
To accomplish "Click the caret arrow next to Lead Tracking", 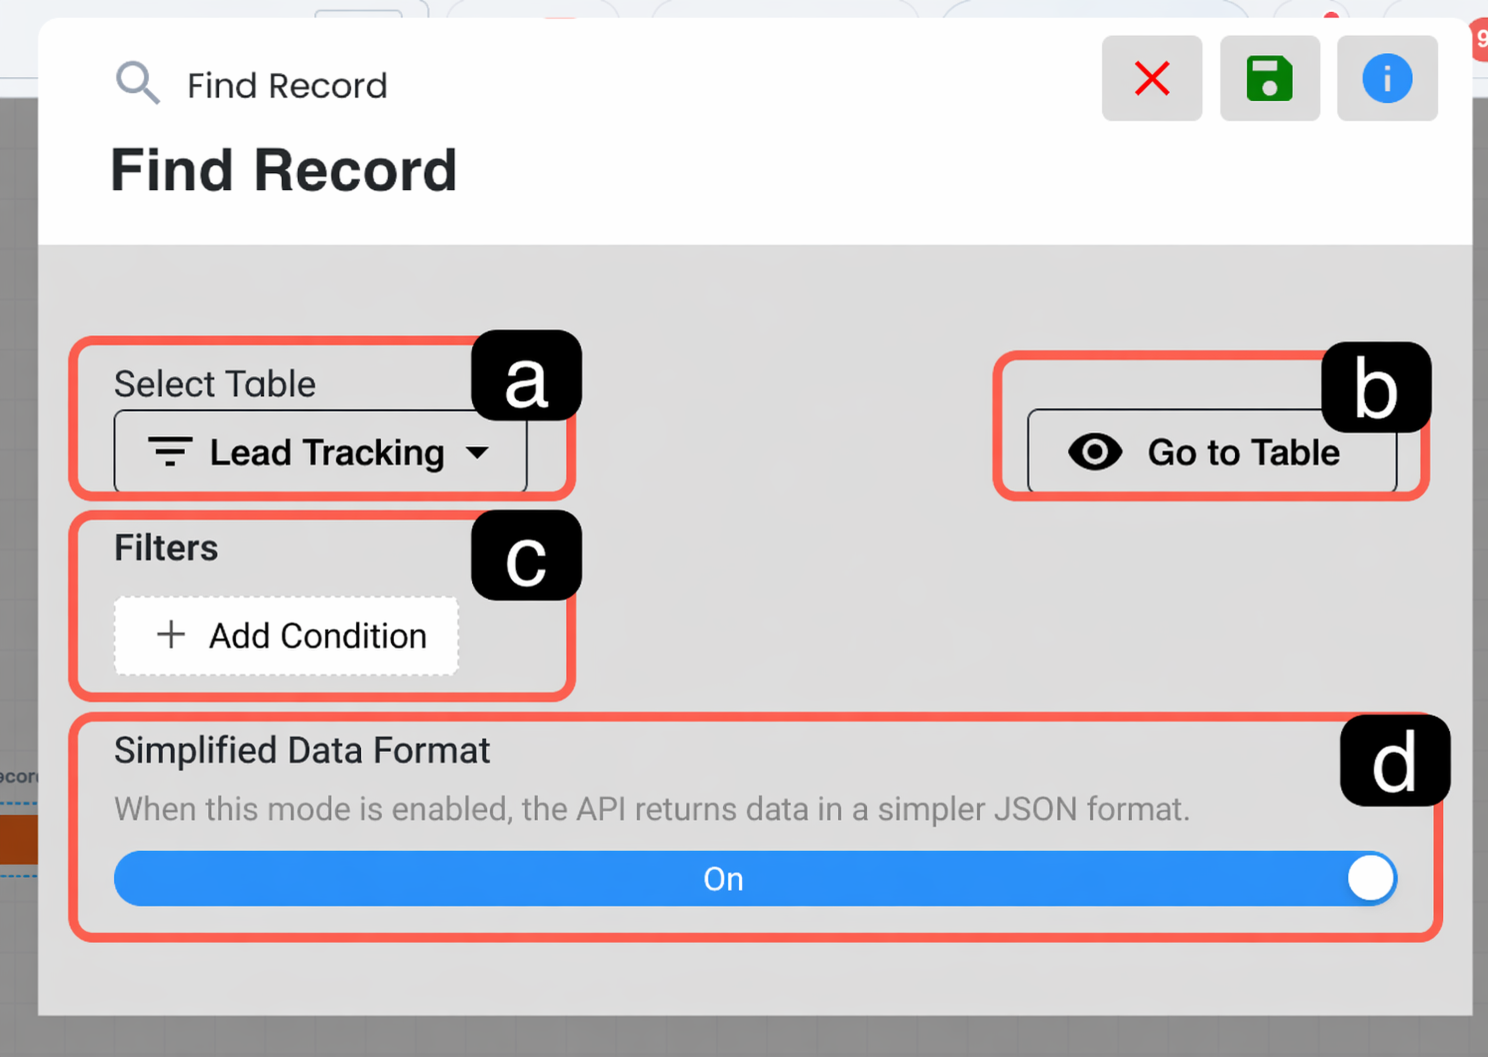I will point(478,453).
